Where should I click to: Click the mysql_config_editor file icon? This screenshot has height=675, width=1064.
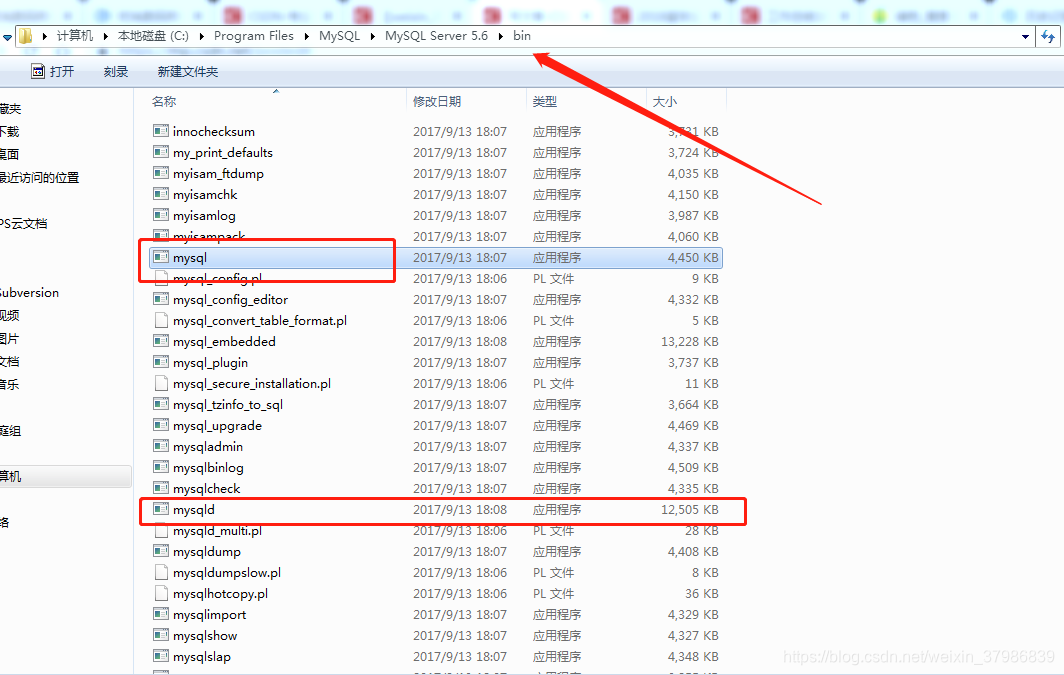click(x=161, y=299)
